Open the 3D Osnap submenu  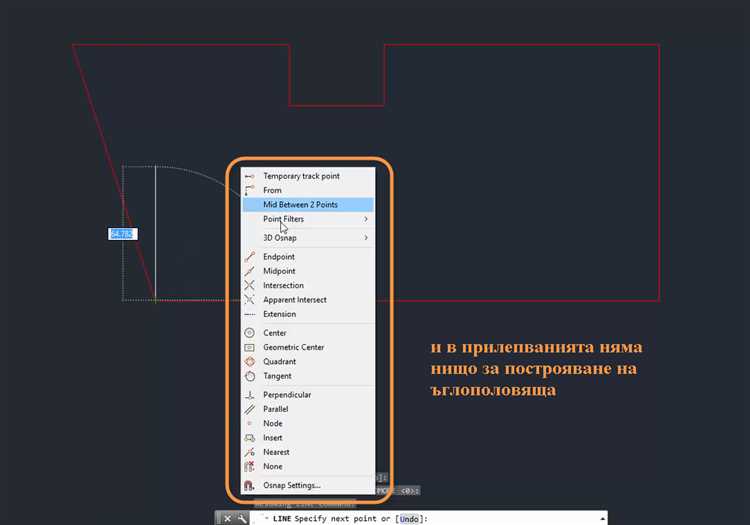click(308, 238)
